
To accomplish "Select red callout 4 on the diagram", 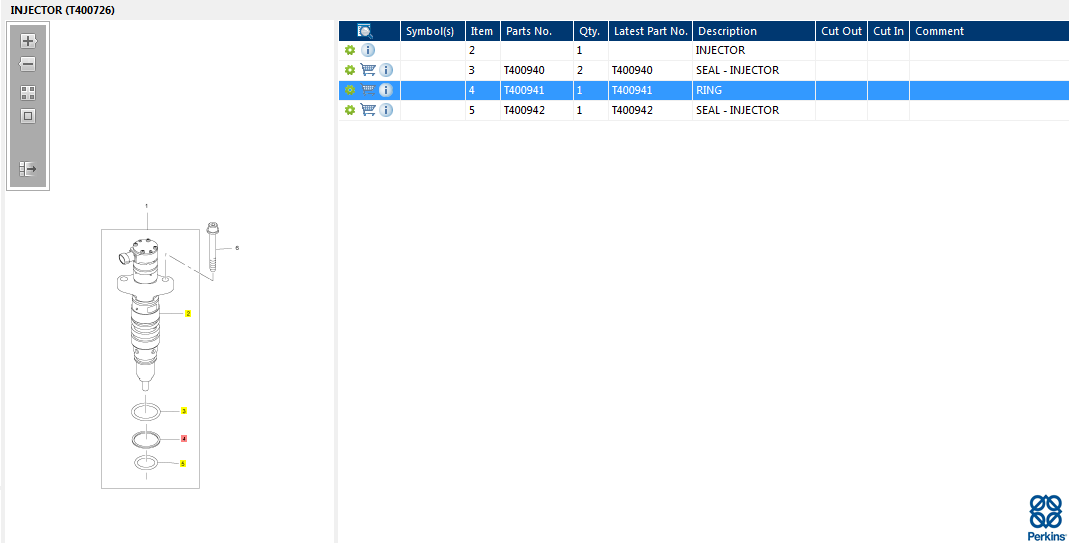I will click(183, 439).
